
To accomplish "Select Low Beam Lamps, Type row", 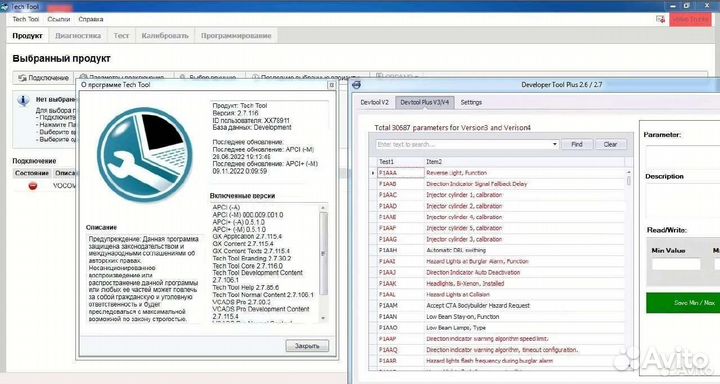I will click(497, 328).
